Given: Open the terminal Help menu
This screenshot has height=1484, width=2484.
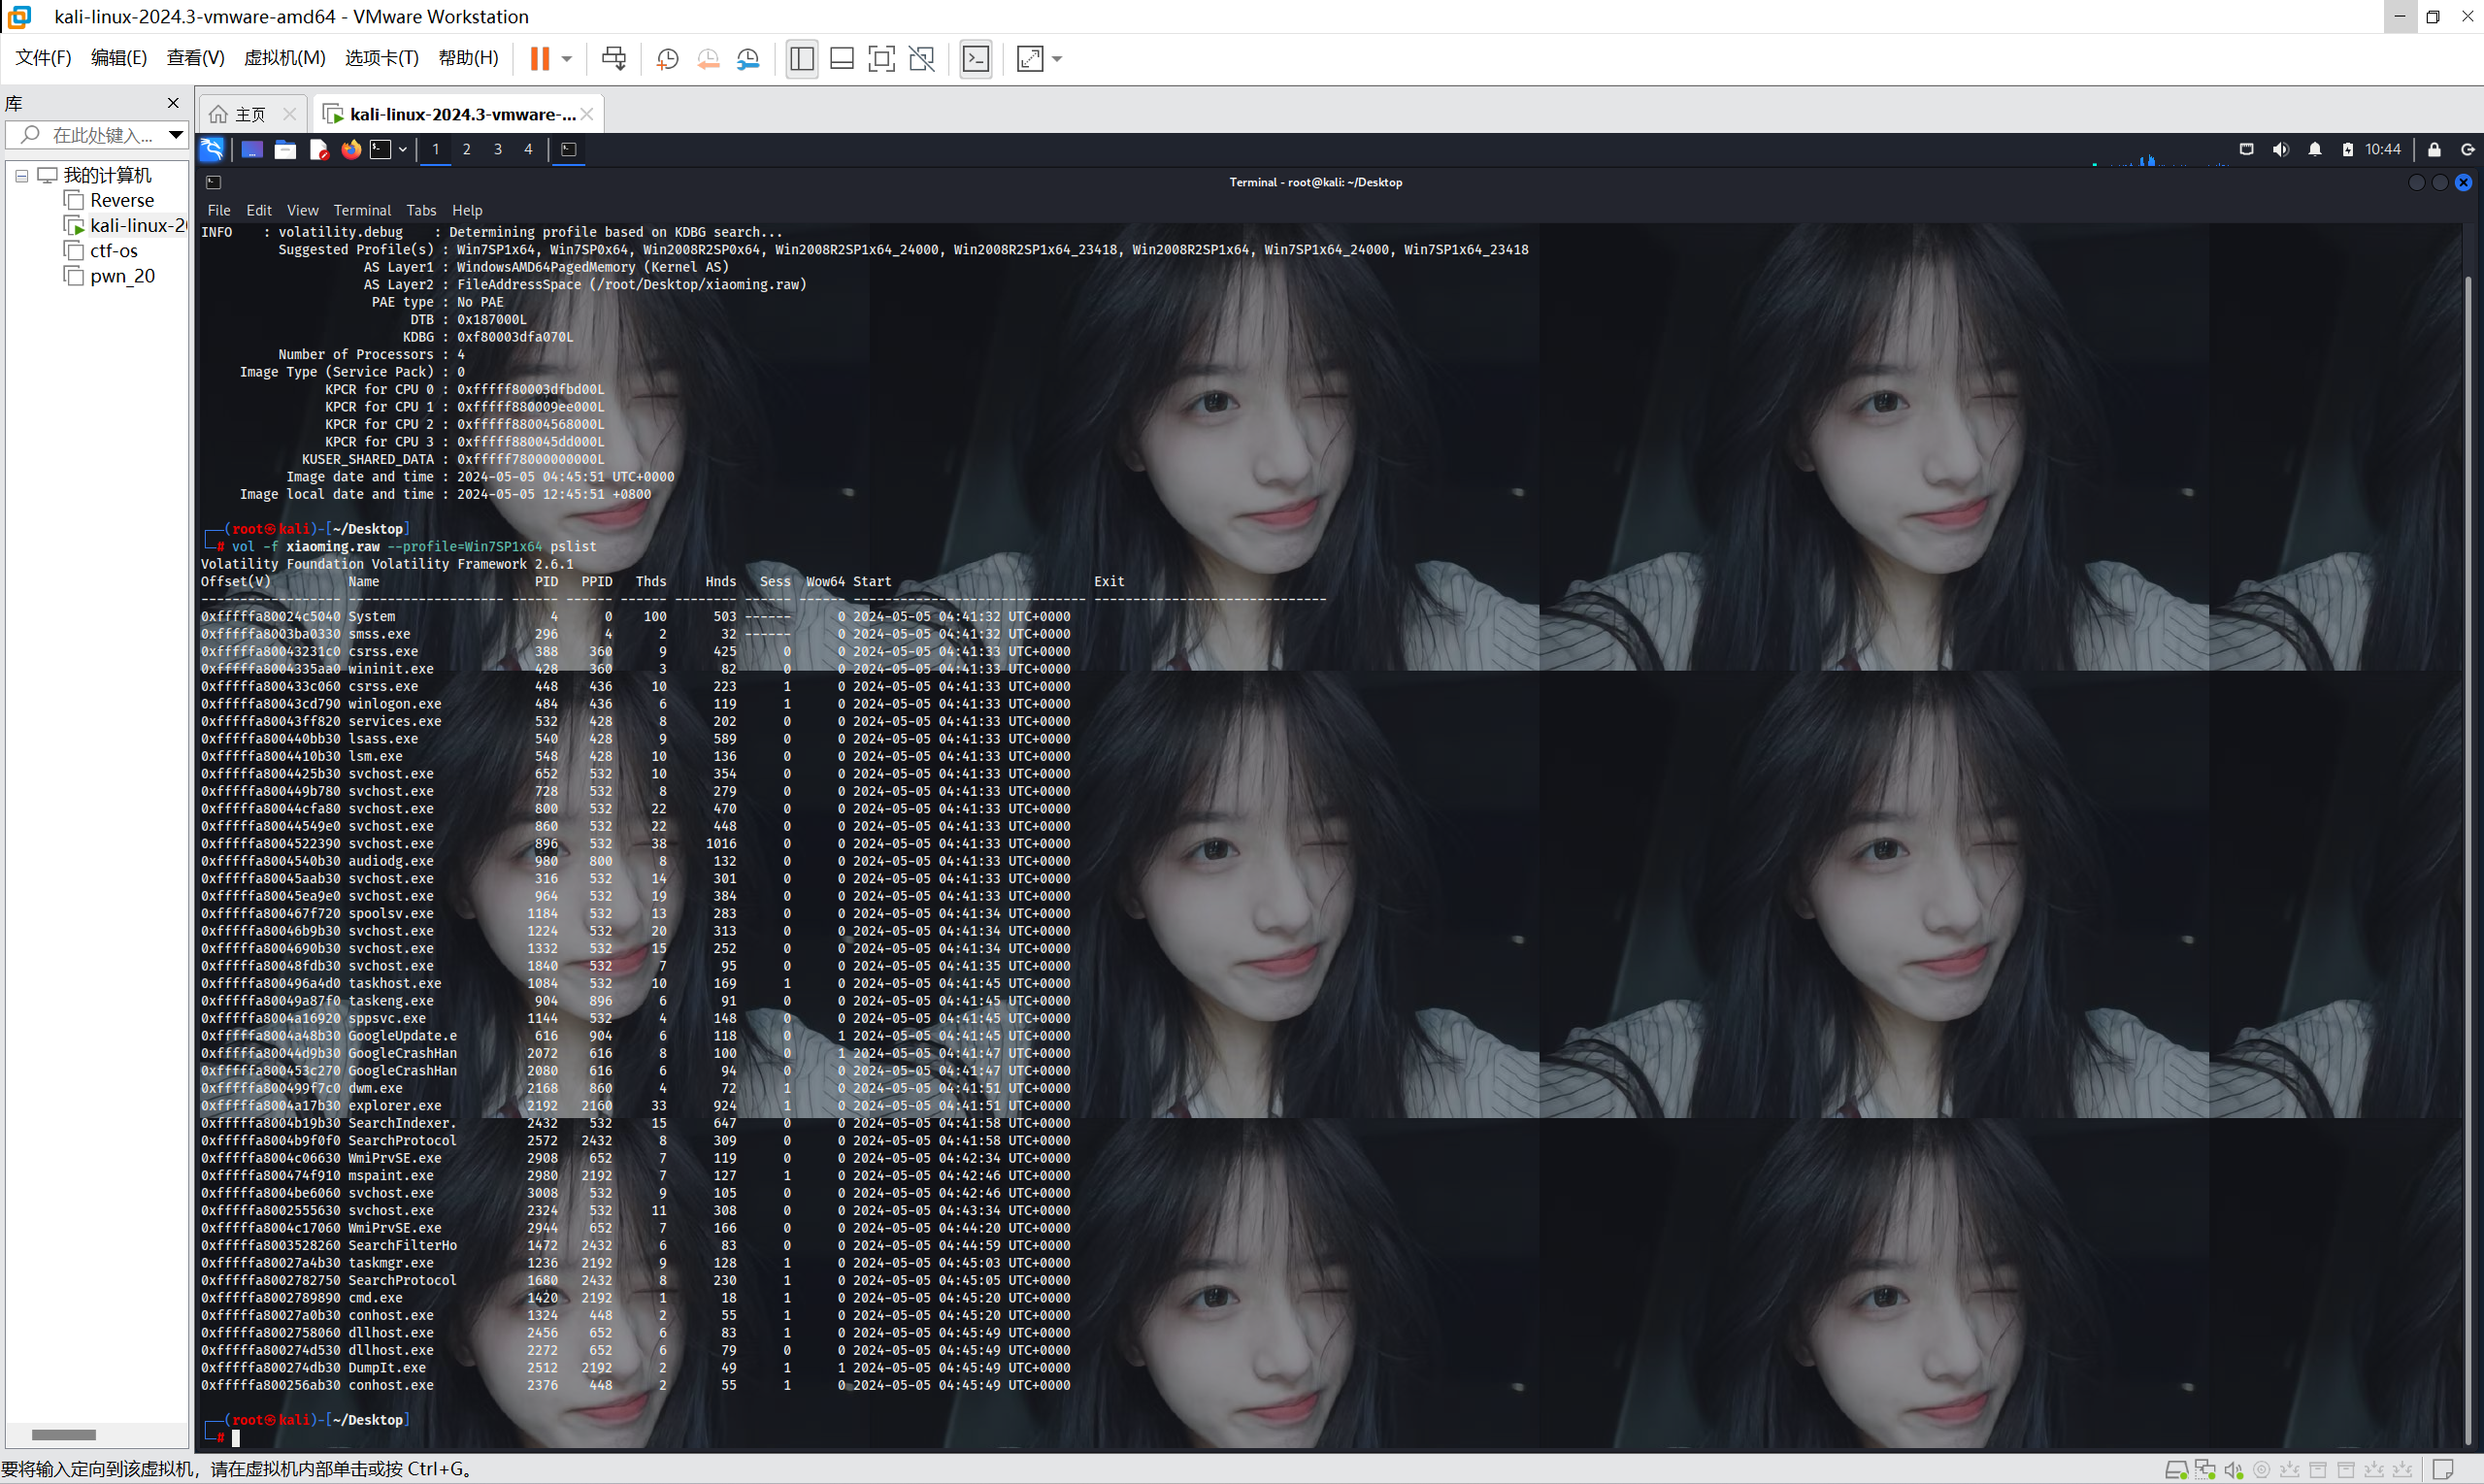Looking at the screenshot, I should pos(467,210).
